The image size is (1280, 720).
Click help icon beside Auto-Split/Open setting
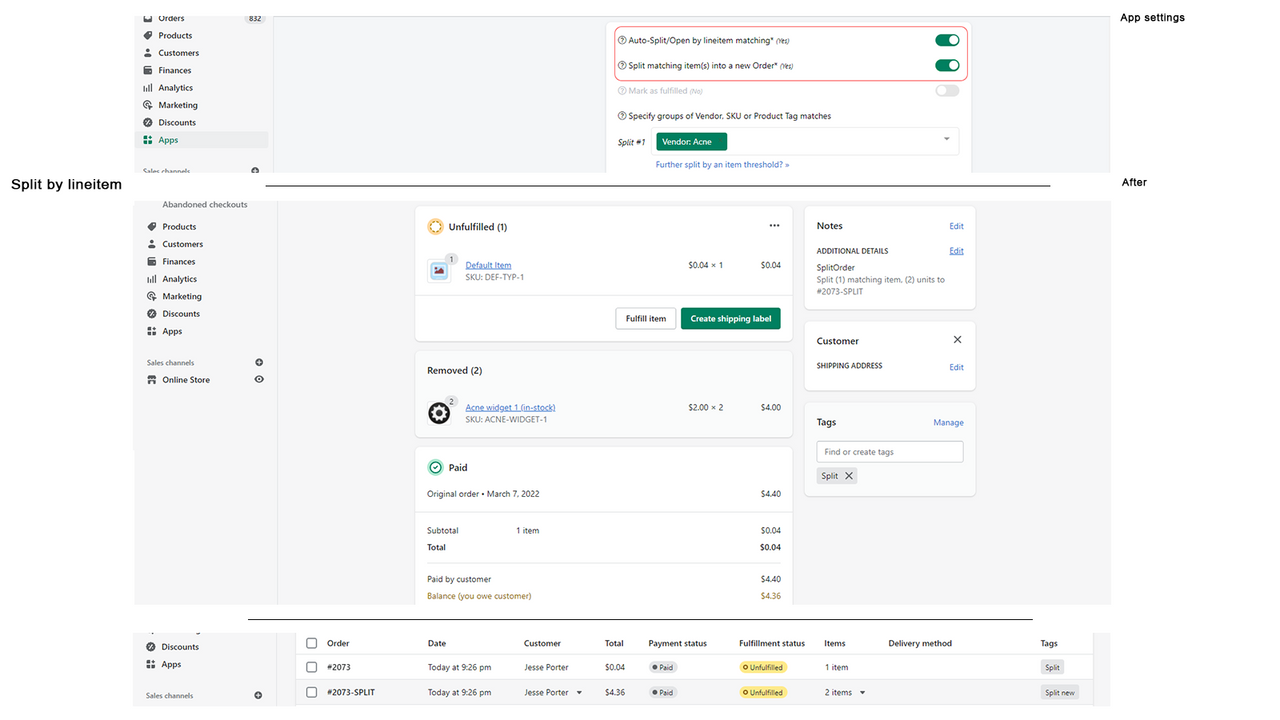(622, 41)
